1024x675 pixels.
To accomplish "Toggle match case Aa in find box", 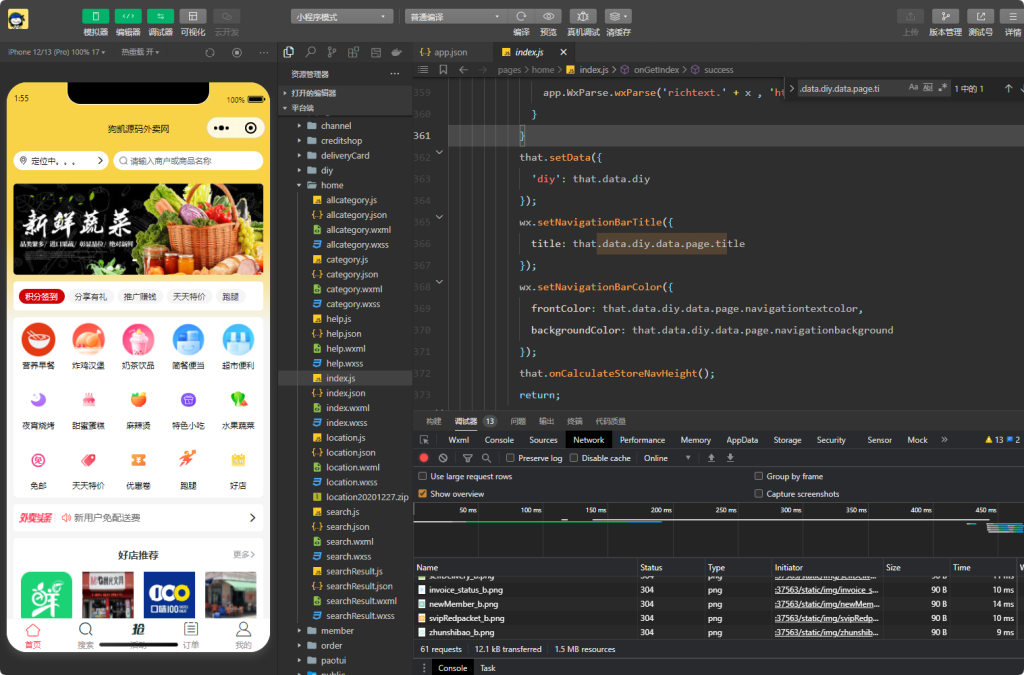I will tap(914, 88).
